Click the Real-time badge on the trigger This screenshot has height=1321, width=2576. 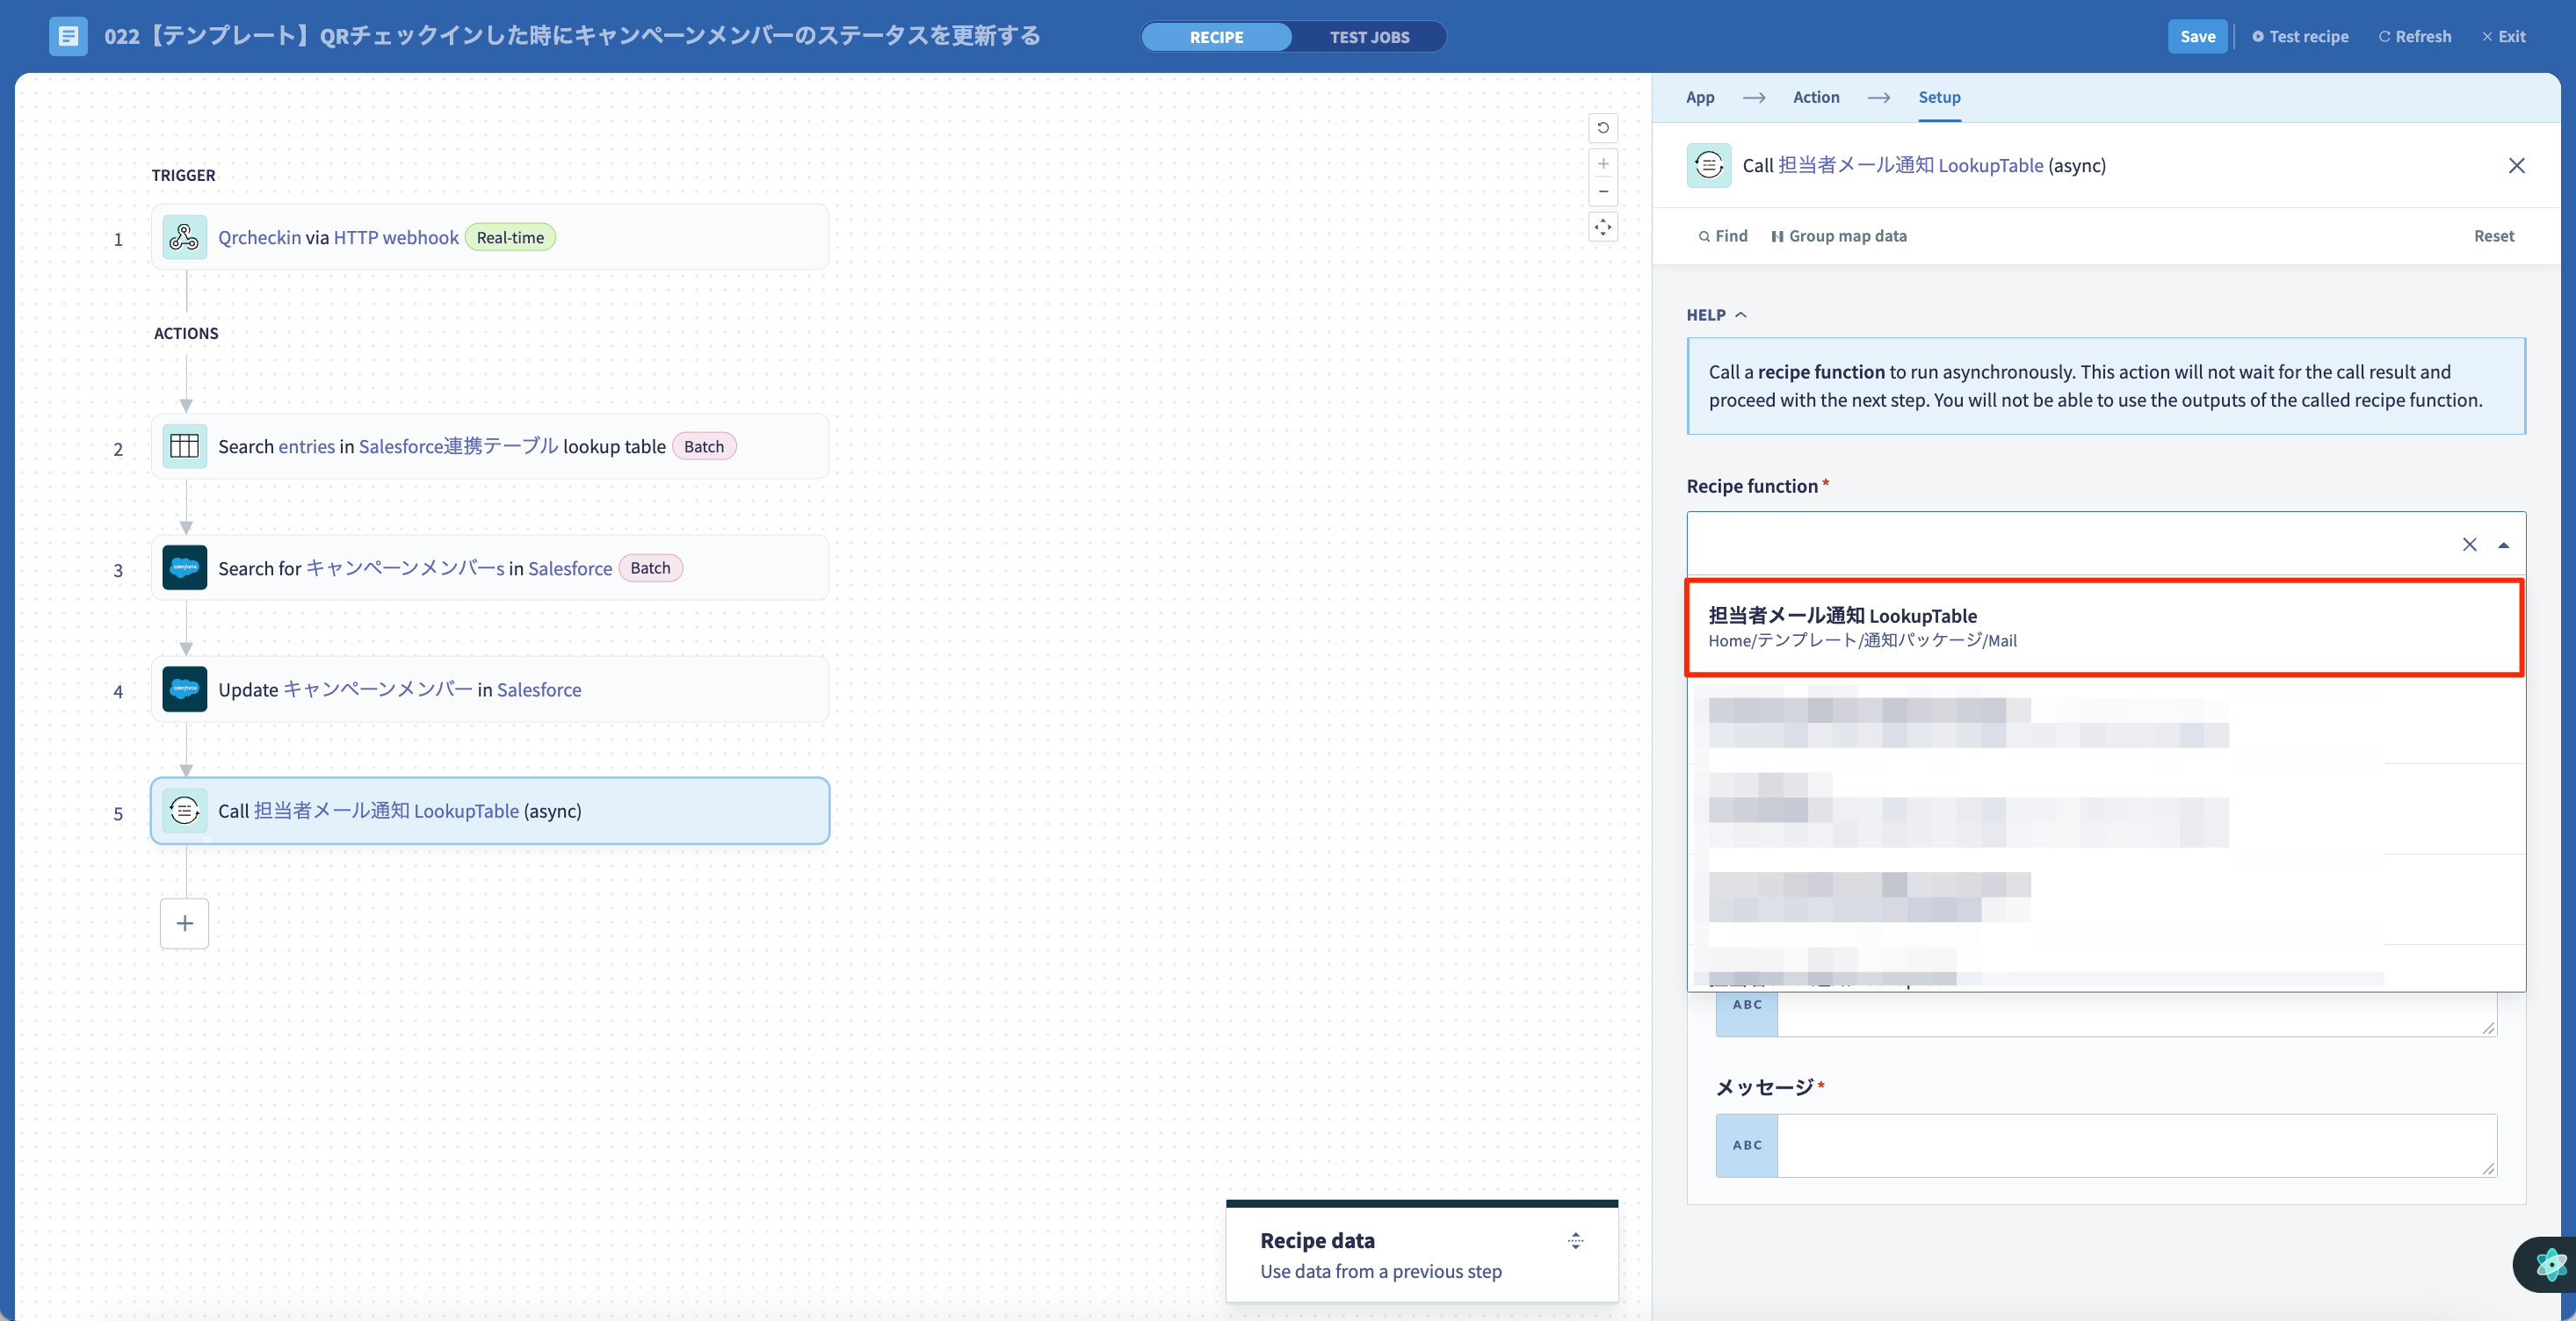click(510, 237)
